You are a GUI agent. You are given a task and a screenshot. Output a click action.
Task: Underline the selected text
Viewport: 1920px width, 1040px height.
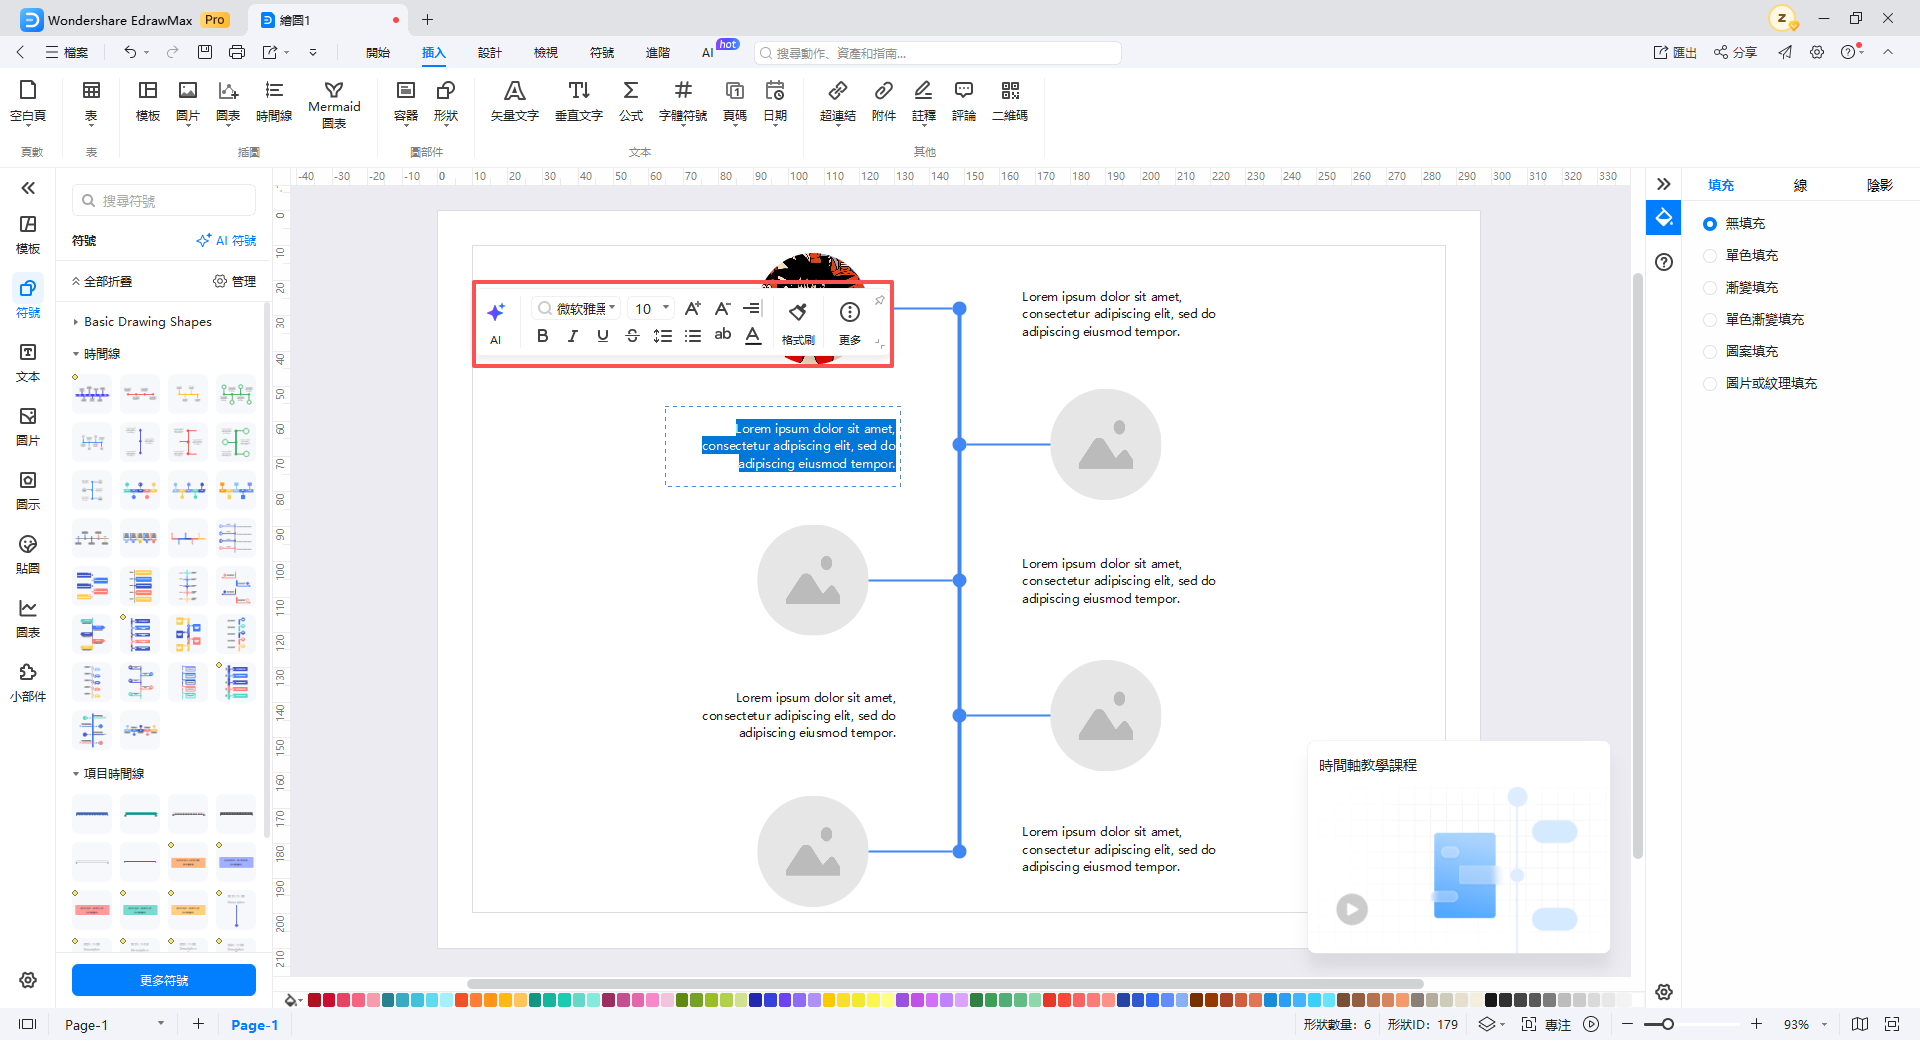click(x=603, y=336)
